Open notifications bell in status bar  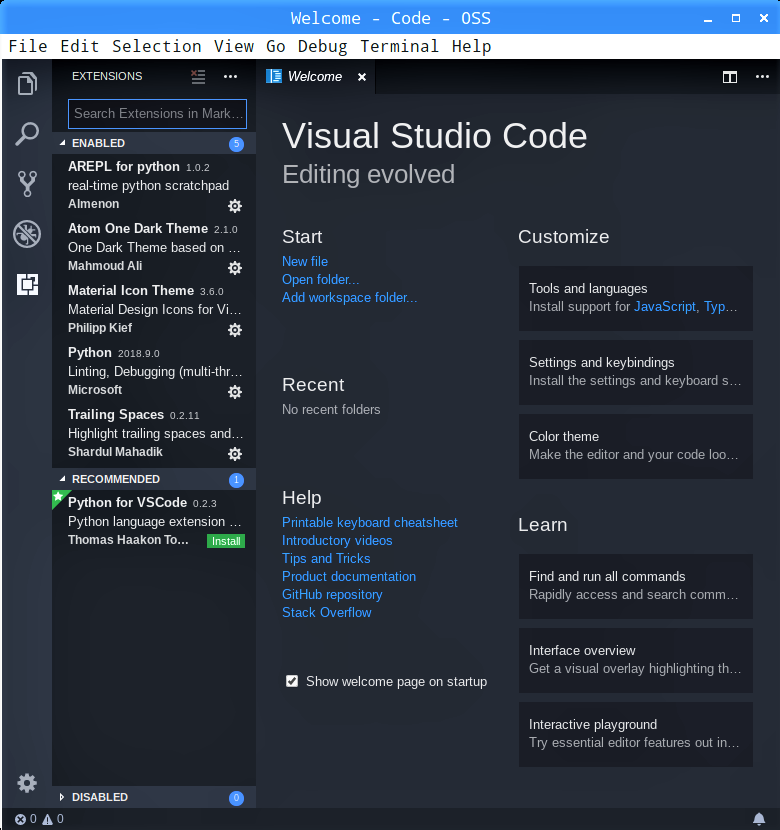click(759, 819)
